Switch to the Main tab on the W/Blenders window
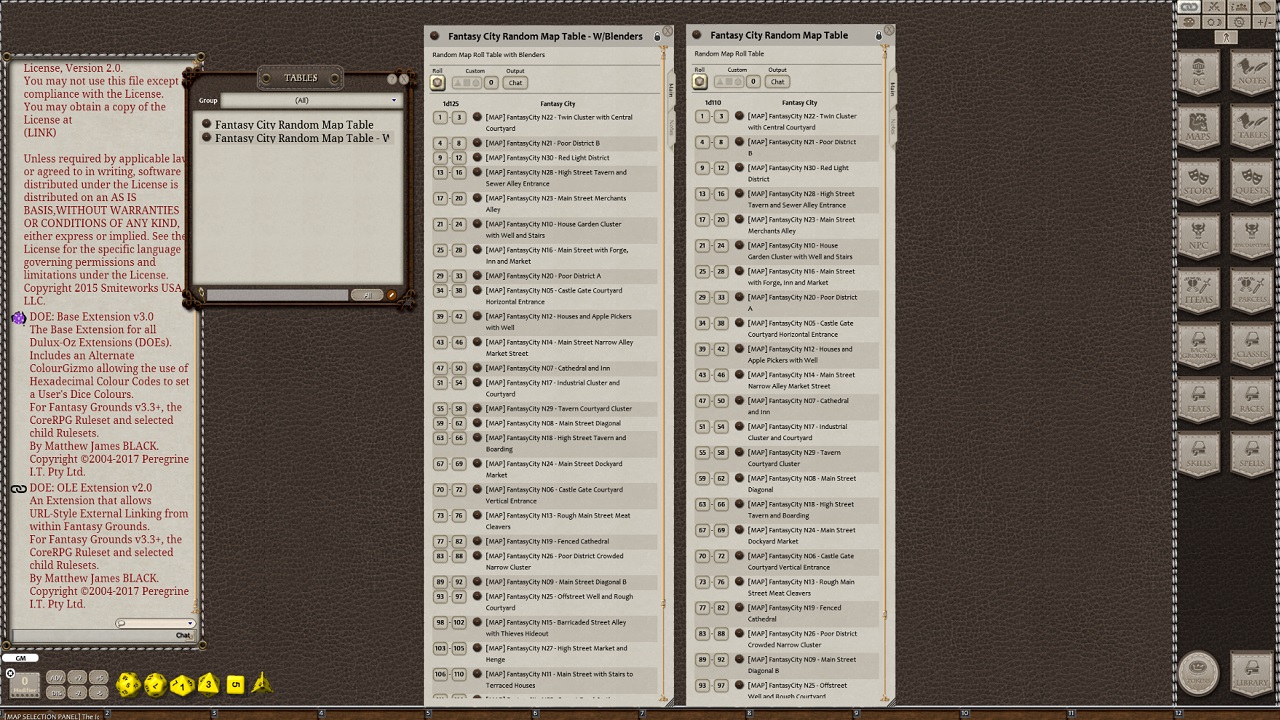 click(671, 88)
